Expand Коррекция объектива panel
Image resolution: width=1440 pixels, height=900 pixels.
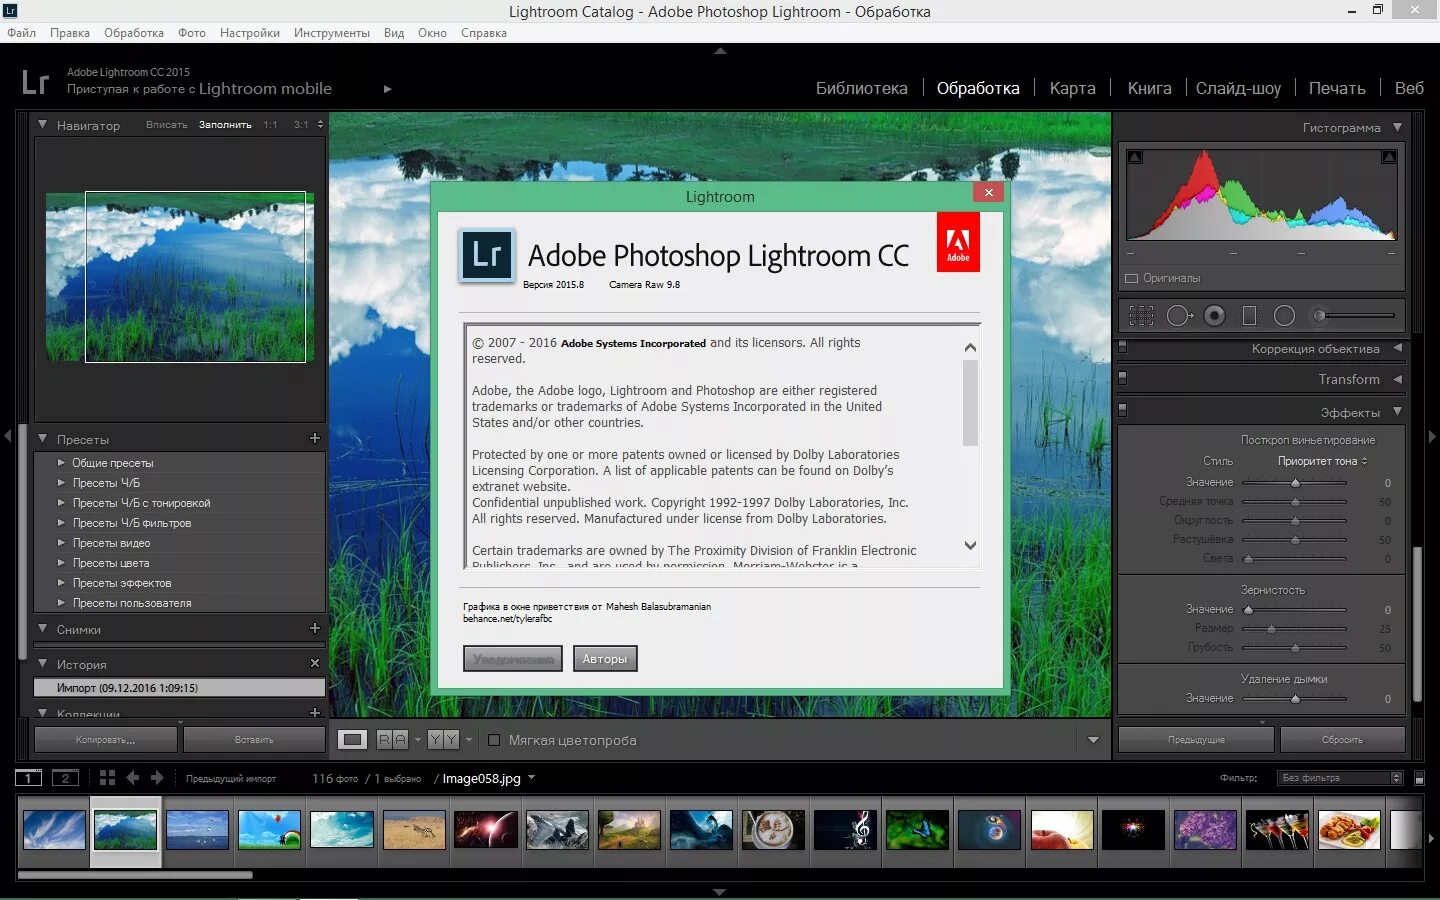pyautogui.click(x=1397, y=348)
